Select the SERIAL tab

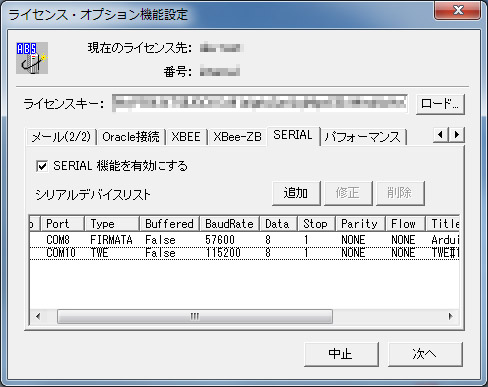click(x=293, y=135)
